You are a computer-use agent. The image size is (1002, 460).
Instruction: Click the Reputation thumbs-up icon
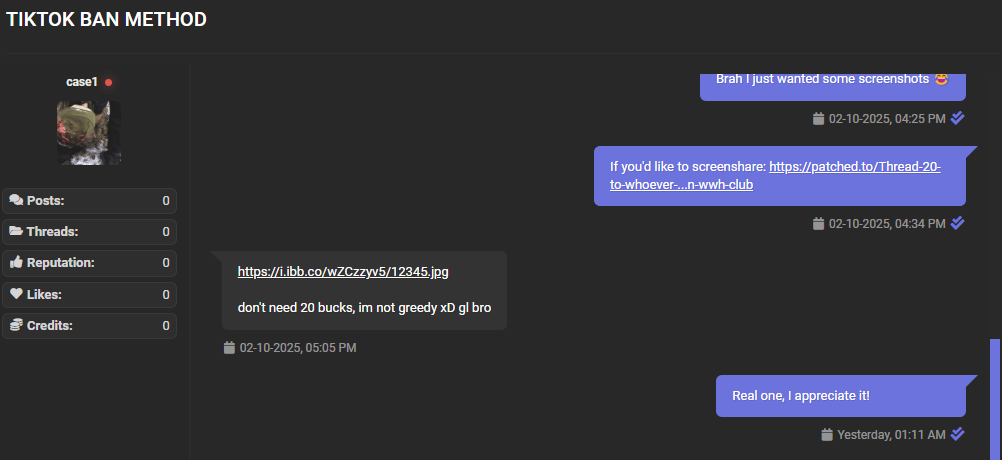pos(16,262)
